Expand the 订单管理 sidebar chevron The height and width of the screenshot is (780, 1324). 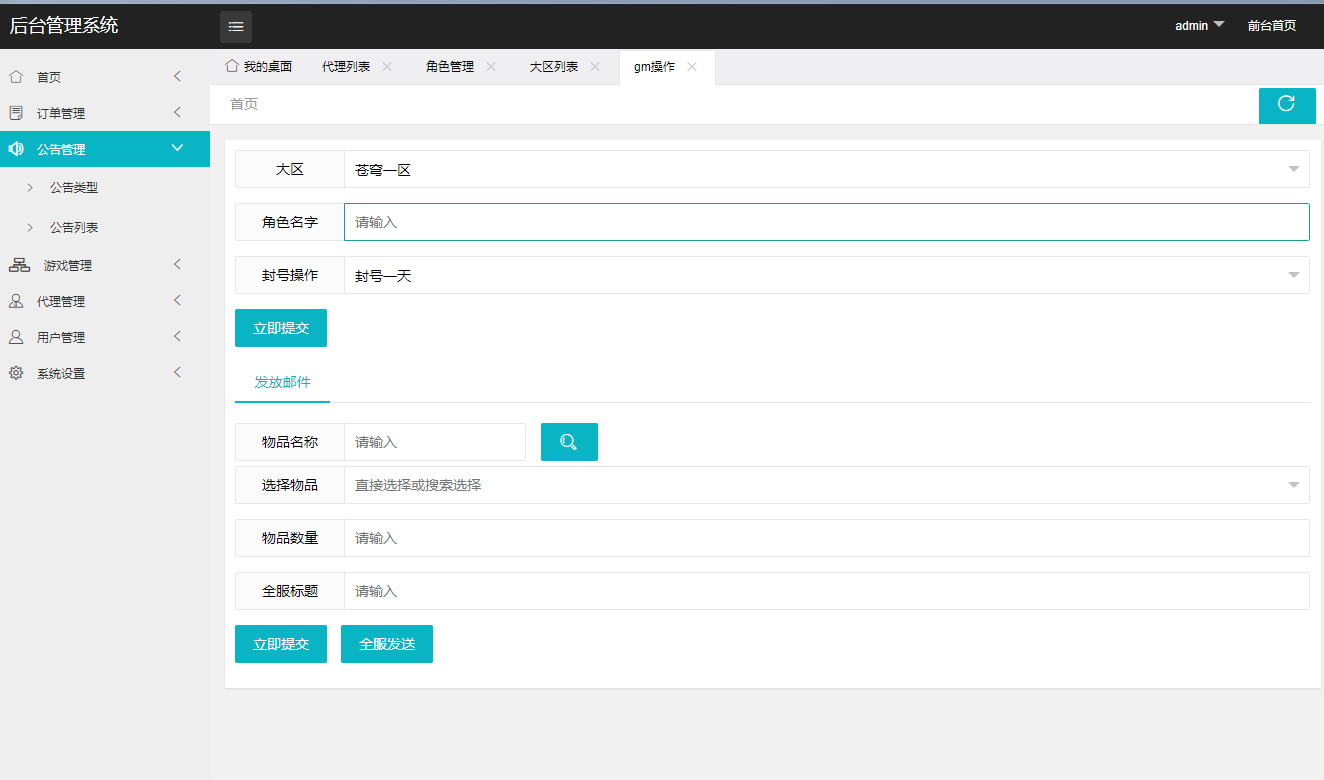coord(177,113)
